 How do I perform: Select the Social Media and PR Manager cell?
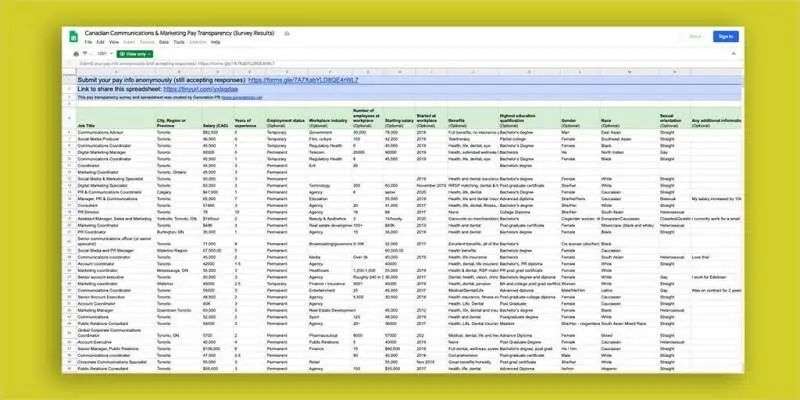click(x=116, y=251)
